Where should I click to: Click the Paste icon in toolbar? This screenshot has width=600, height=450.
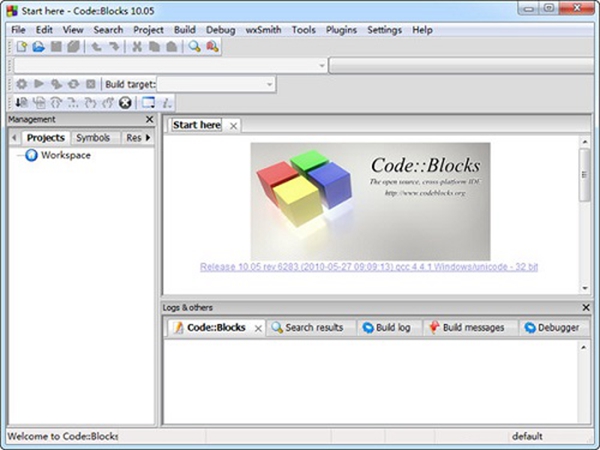point(172,47)
